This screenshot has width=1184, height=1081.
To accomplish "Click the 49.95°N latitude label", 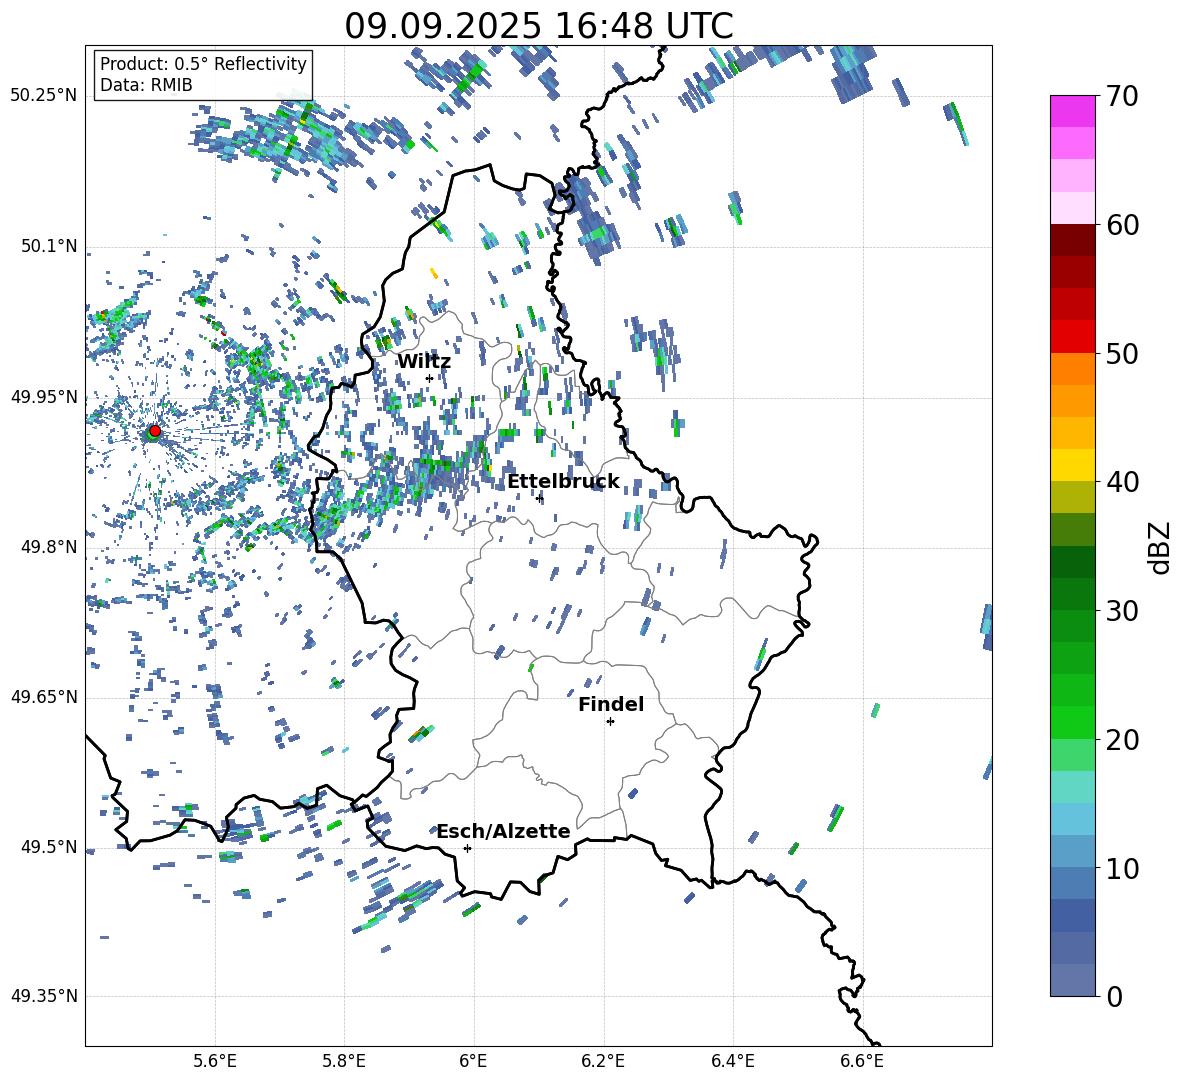I will 44,398.
